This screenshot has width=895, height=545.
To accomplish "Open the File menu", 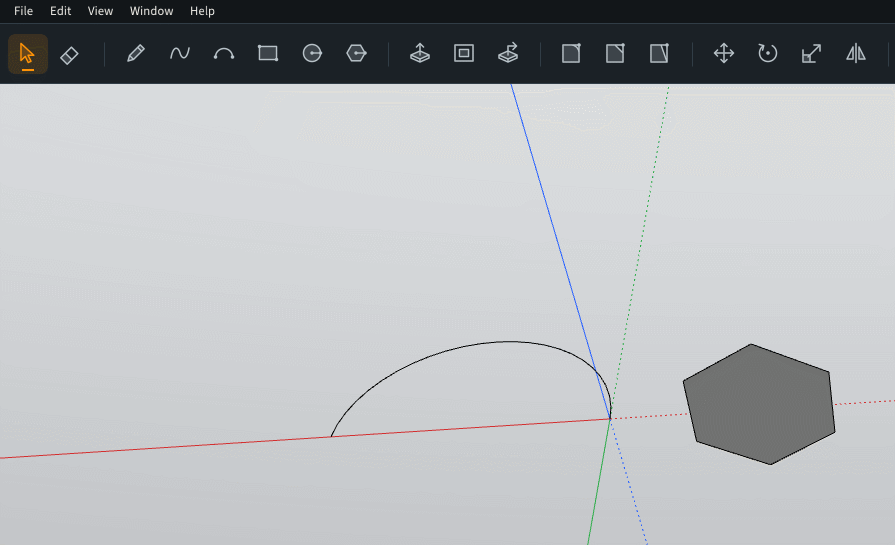I will [23, 11].
